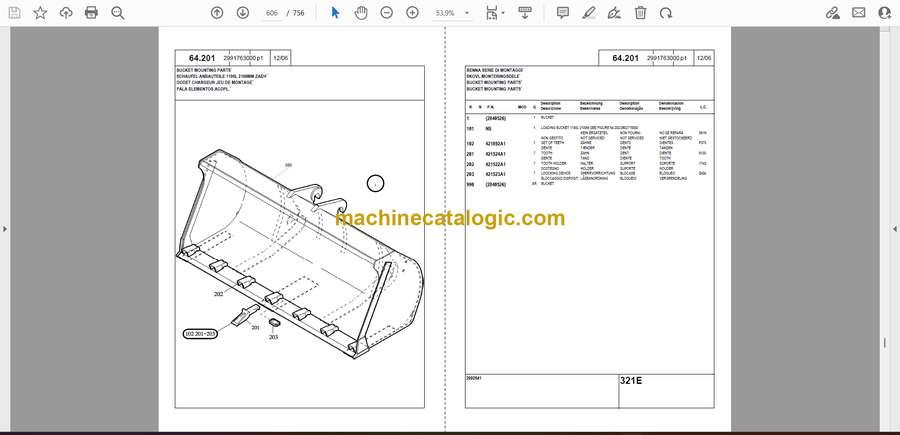This screenshot has height=435, width=900.
Task: Click the share link icon
Action: point(833,13)
